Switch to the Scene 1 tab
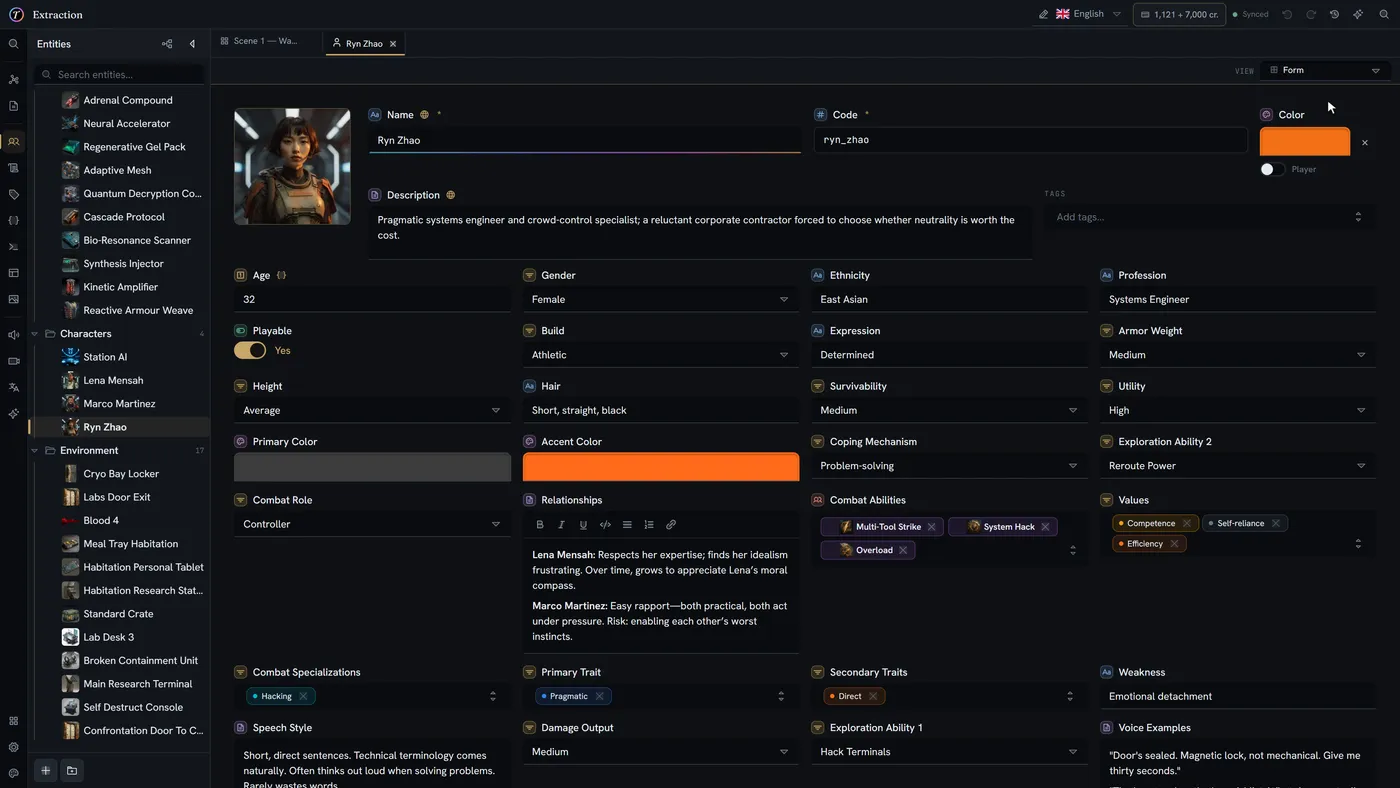Viewport: 1400px width, 788px height. coord(260,42)
